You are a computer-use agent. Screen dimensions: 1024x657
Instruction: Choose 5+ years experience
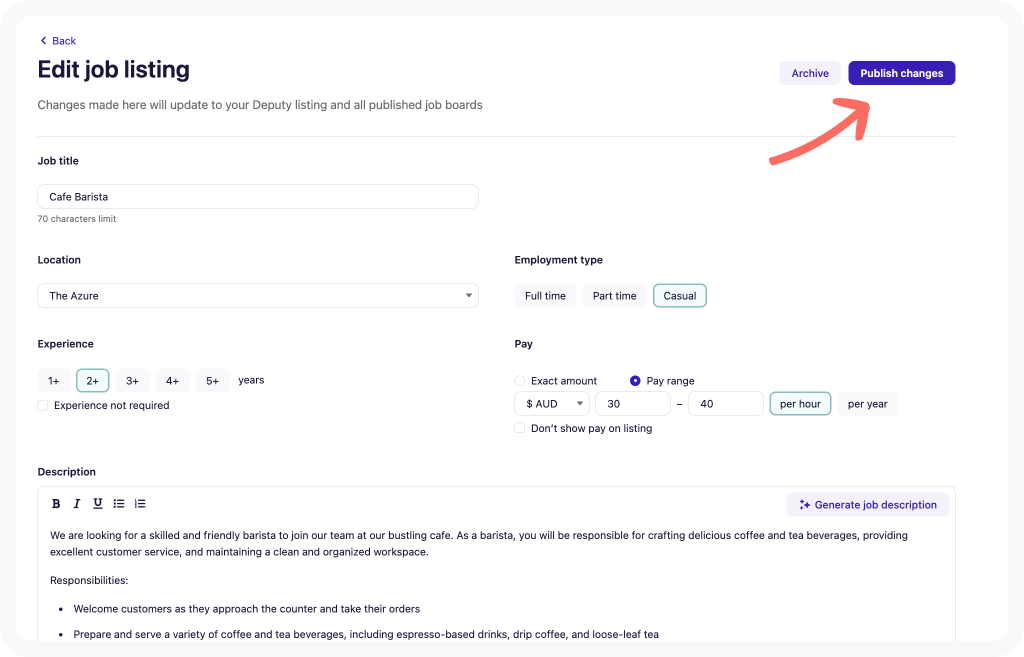coord(212,381)
